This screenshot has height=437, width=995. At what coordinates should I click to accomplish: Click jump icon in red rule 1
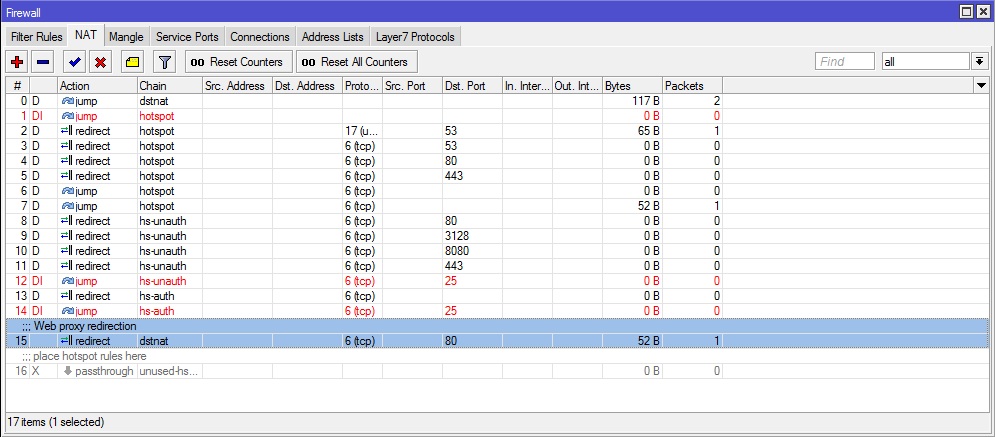pos(67,116)
